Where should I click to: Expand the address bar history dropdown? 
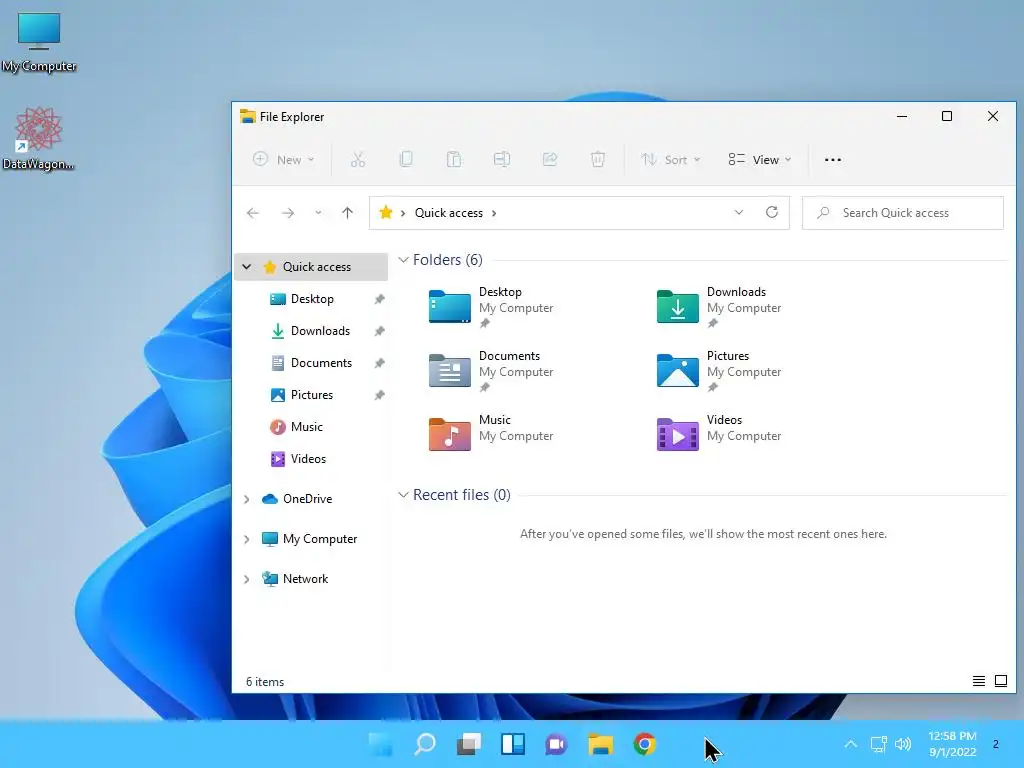tap(739, 212)
